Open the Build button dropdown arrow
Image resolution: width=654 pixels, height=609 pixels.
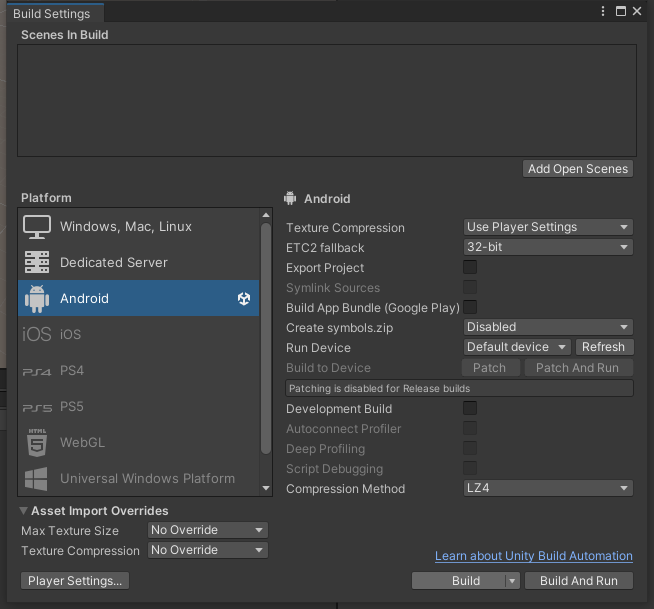pyautogui.click(x=513, y=581)
